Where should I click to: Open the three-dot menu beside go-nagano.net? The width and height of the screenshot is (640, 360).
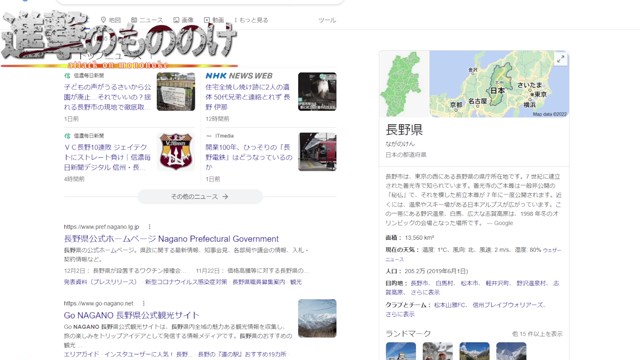coord(144,303)
